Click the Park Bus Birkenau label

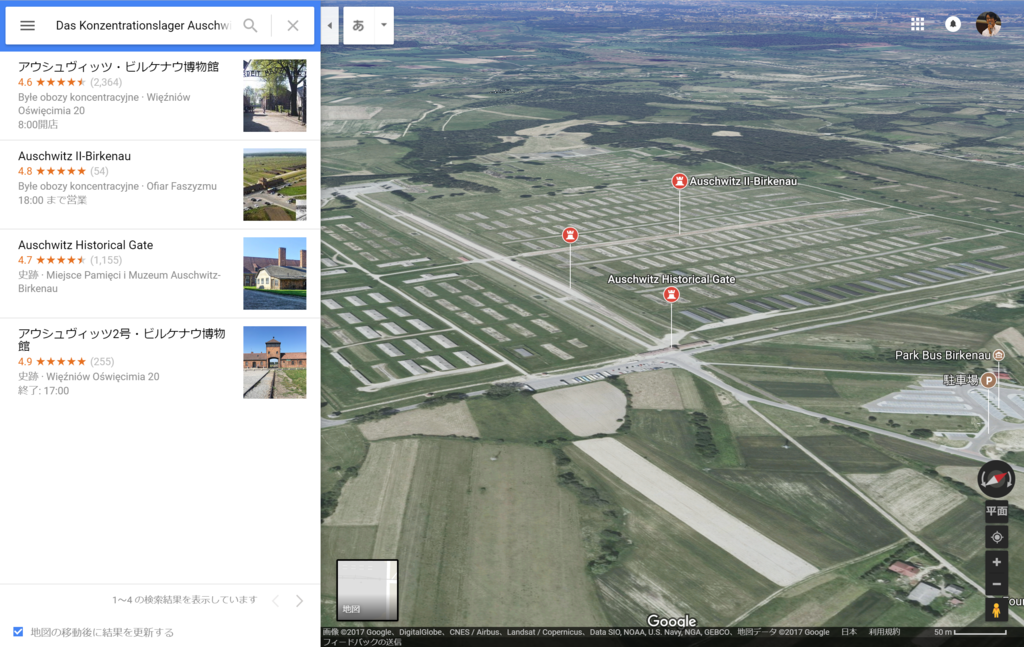point(942,355)
